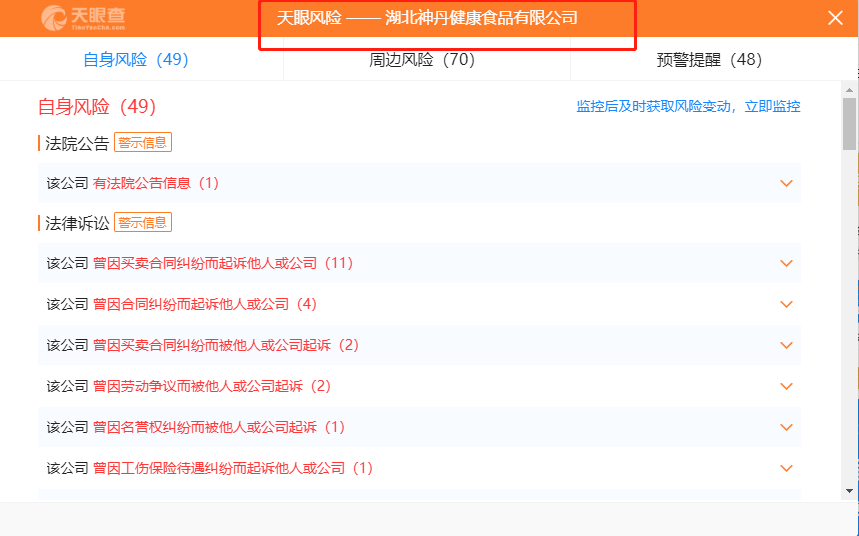Click the 法院公告 section heading
The height and width of the screenshot is (536, 859).
77,143
